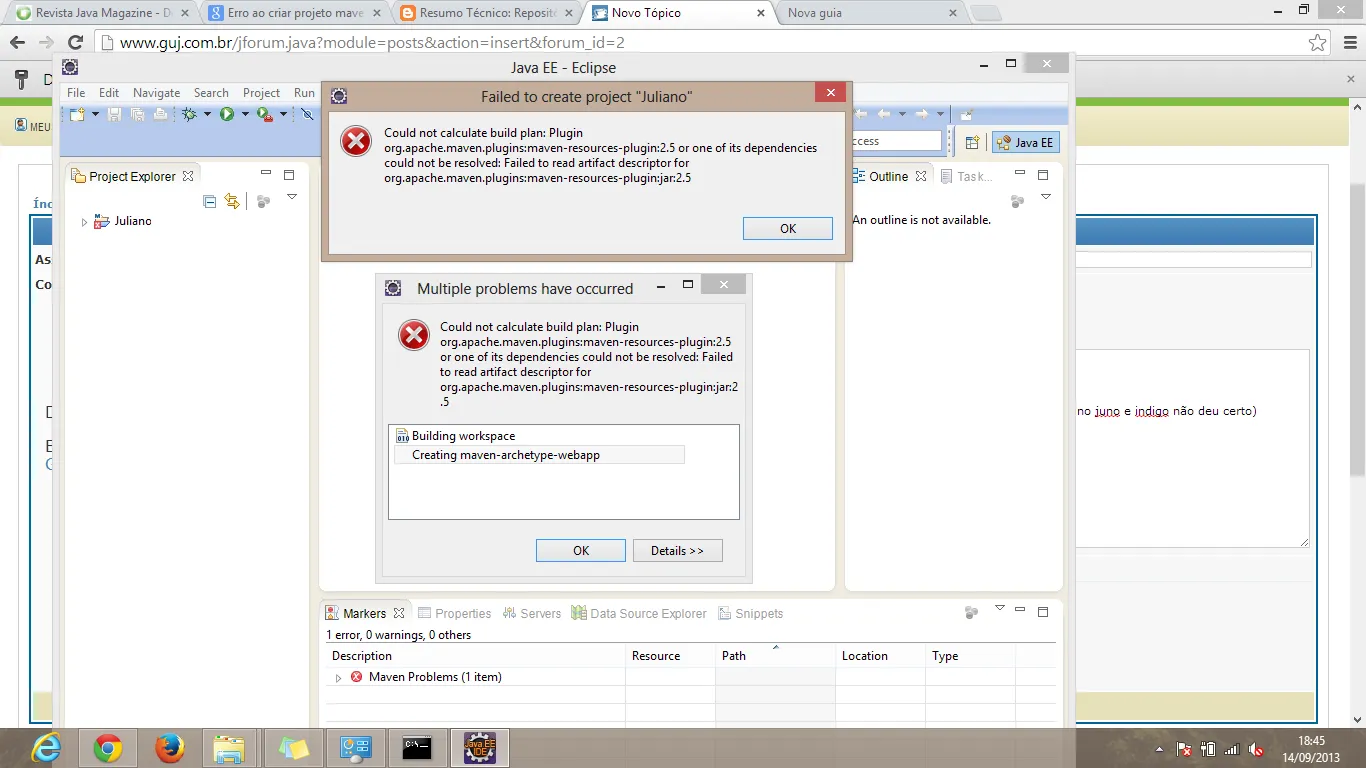Open the Navigate menu in Eclipse

pos(156,93)
